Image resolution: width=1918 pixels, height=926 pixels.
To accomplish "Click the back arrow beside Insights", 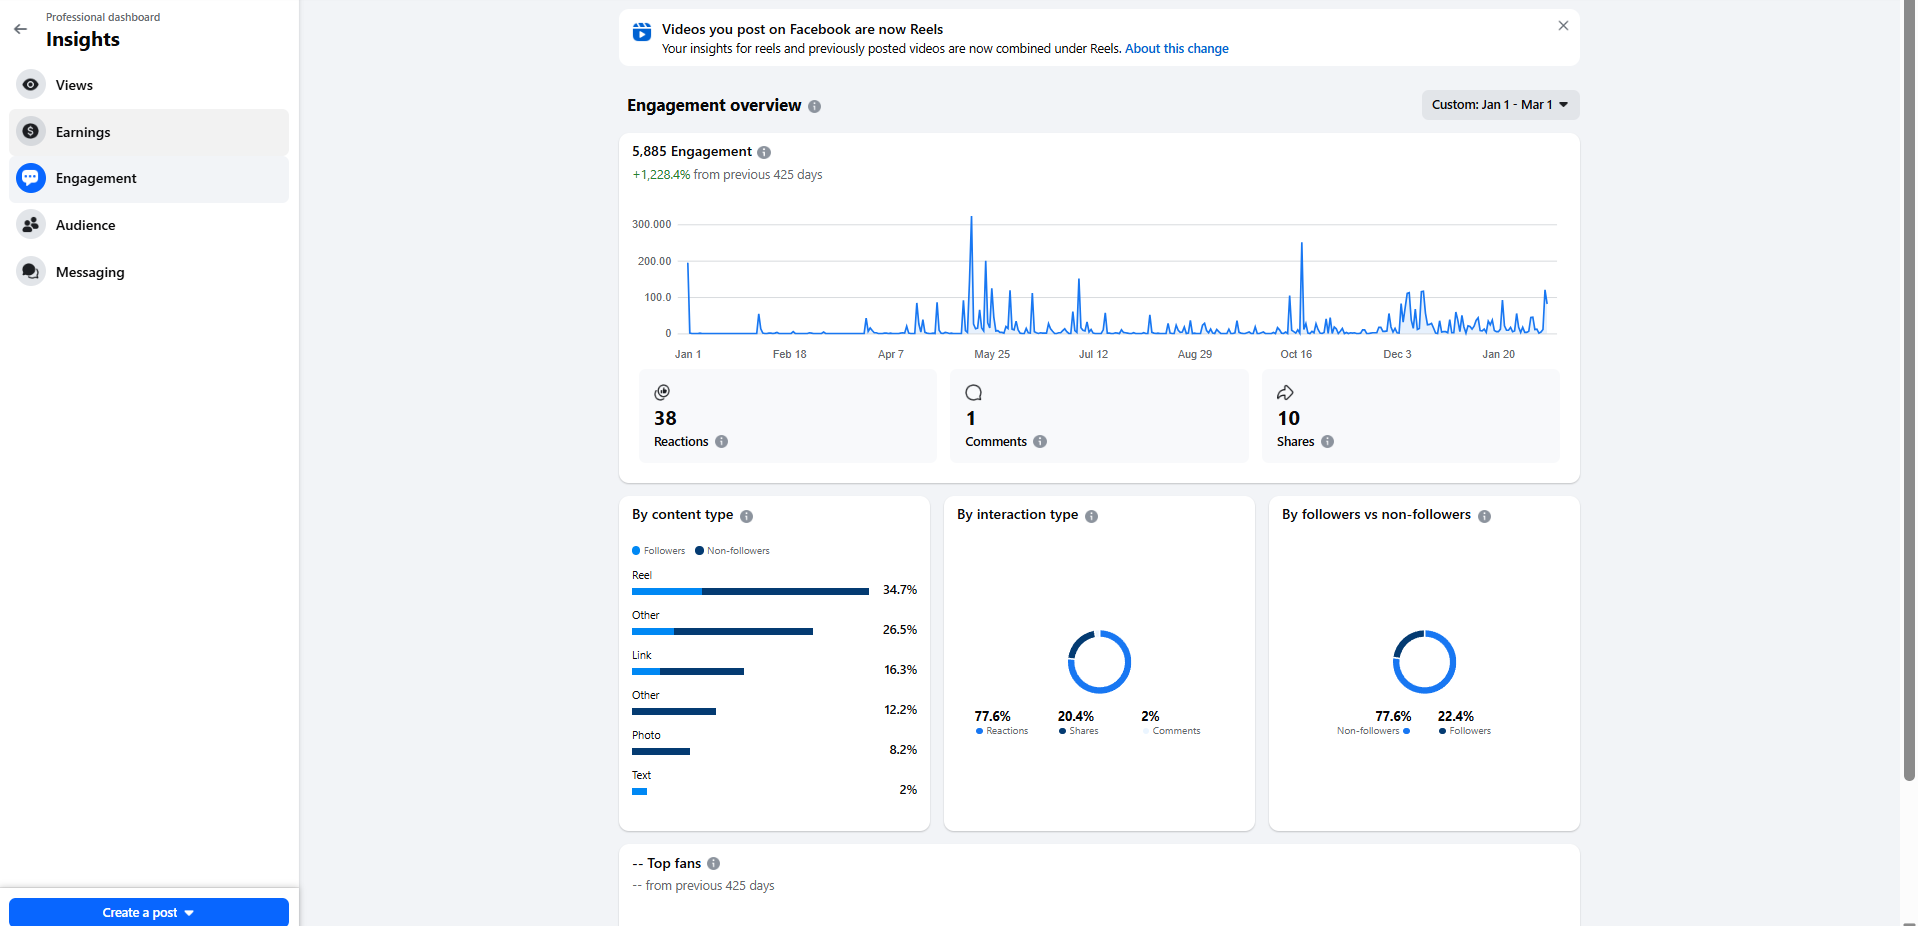I will click(20, 29).
